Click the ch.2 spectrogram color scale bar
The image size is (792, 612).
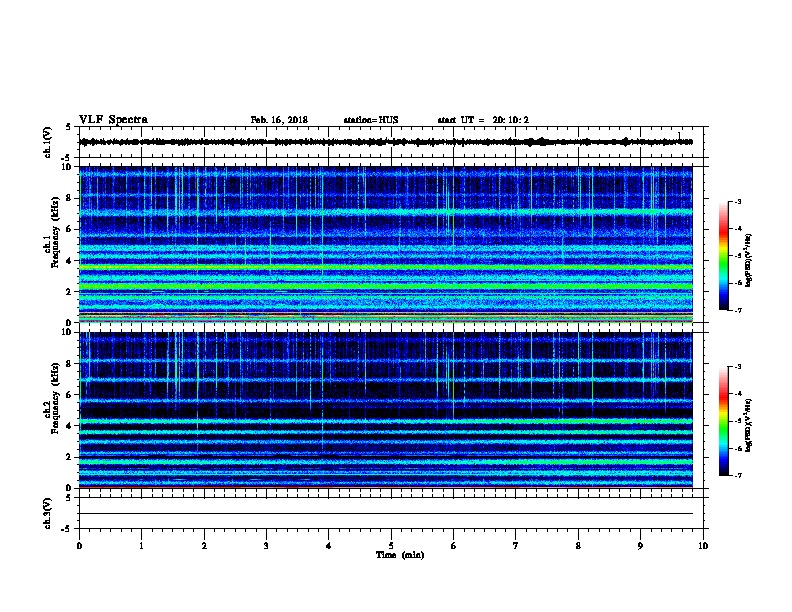coord(723,421)
